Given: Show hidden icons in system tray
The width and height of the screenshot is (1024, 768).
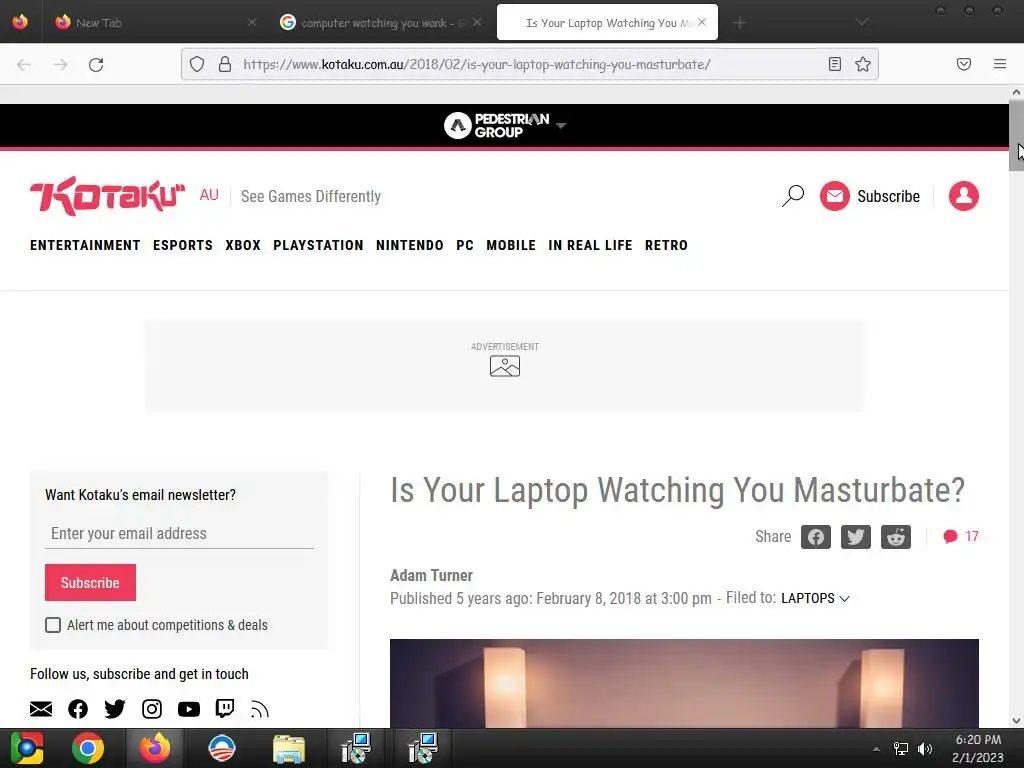Looking at the screenshot, I should point(876,749).
